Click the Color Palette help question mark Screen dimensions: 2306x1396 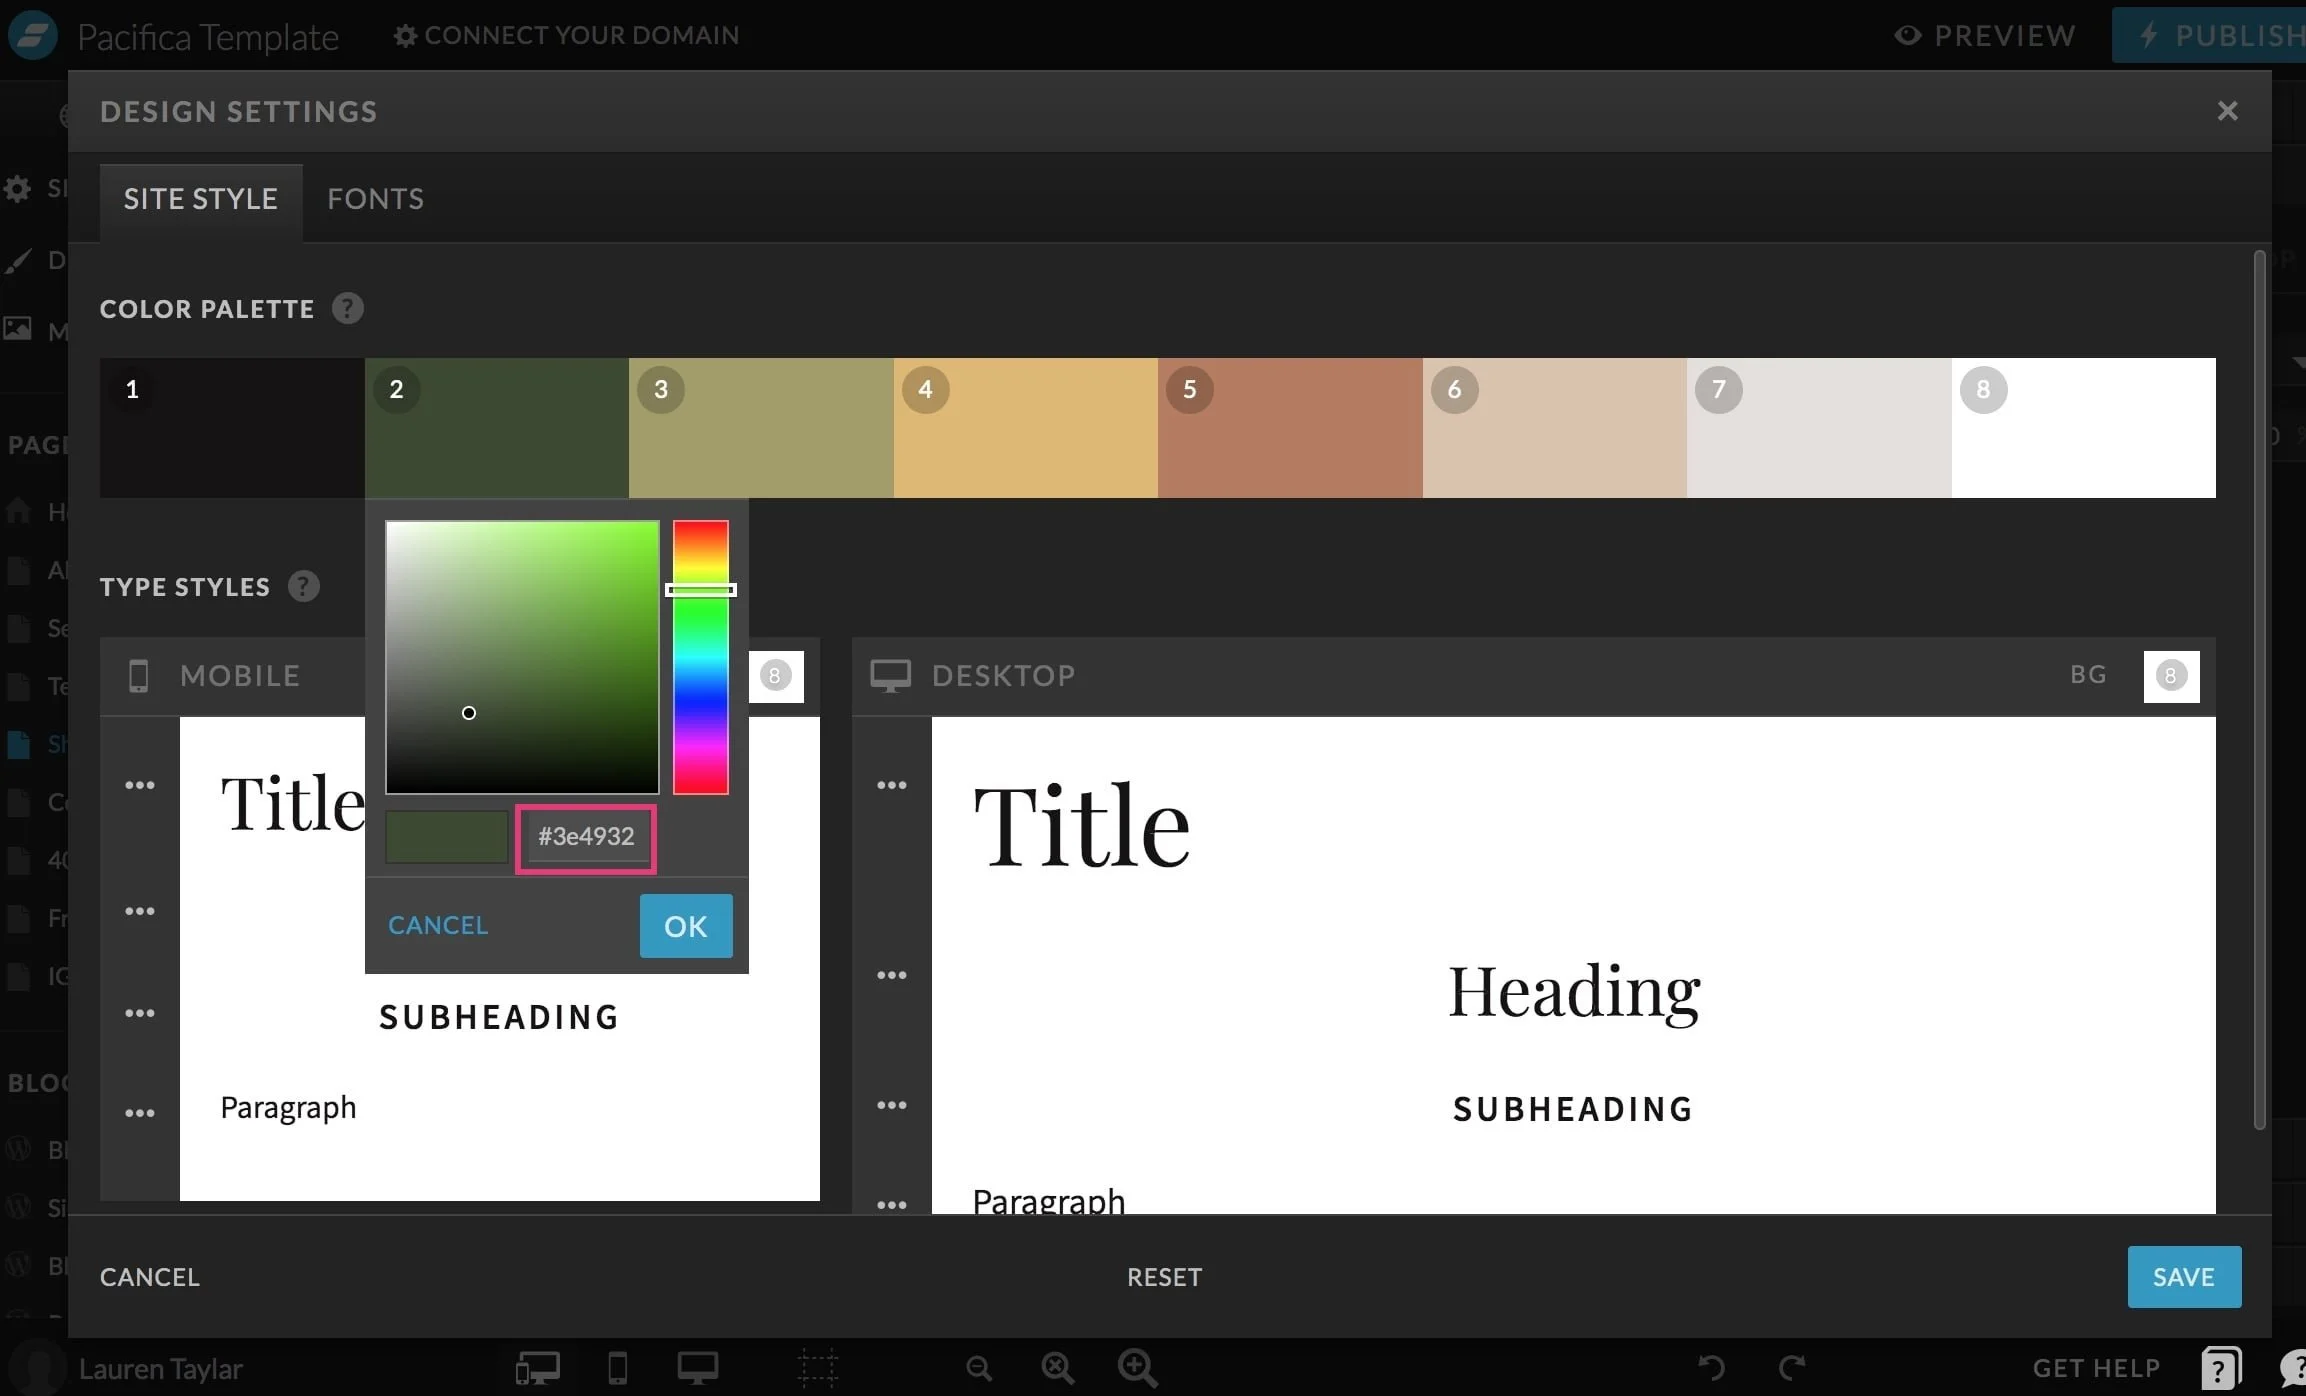coord(347,308)
